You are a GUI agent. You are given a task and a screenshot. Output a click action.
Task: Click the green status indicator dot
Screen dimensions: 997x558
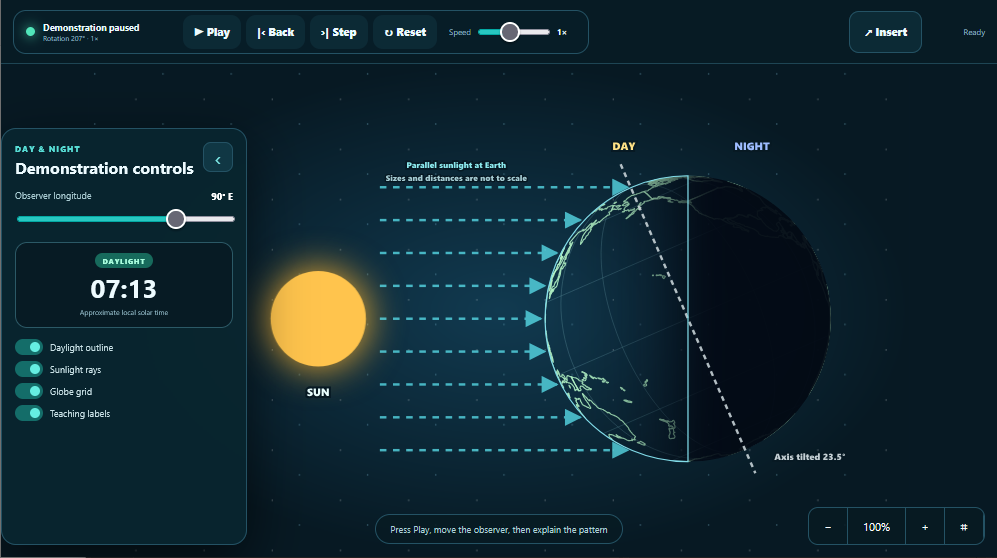[x=30, y=32]
